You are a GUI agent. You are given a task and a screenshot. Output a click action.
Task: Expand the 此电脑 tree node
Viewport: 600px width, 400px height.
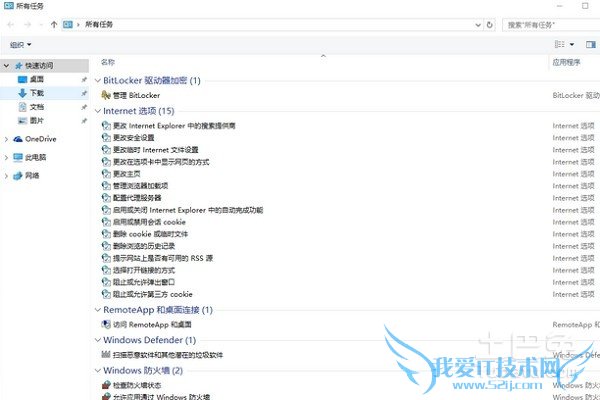tap(6, 157)
